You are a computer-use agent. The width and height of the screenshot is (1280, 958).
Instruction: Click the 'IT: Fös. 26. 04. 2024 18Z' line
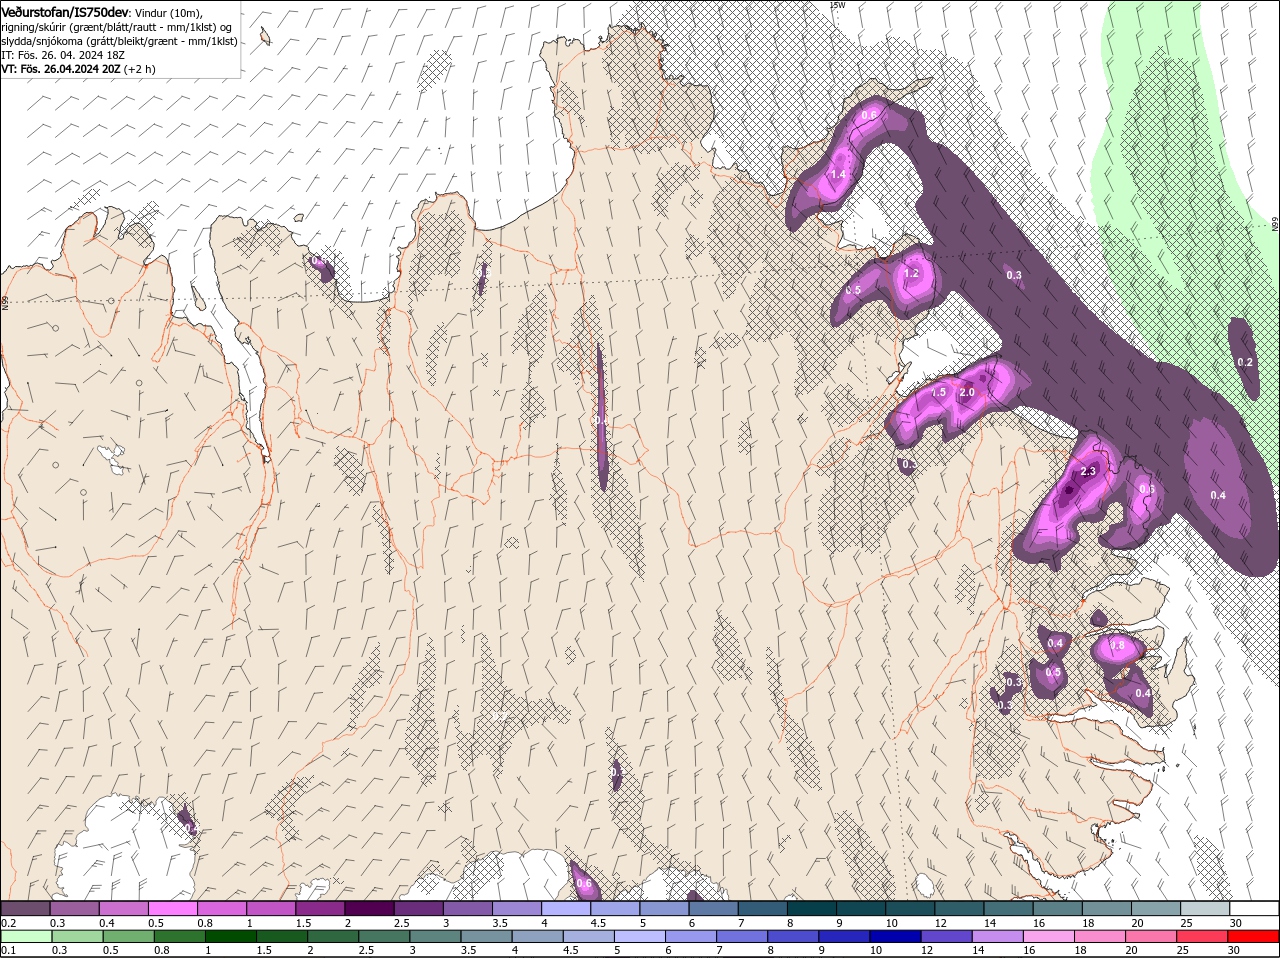[63, 54]
